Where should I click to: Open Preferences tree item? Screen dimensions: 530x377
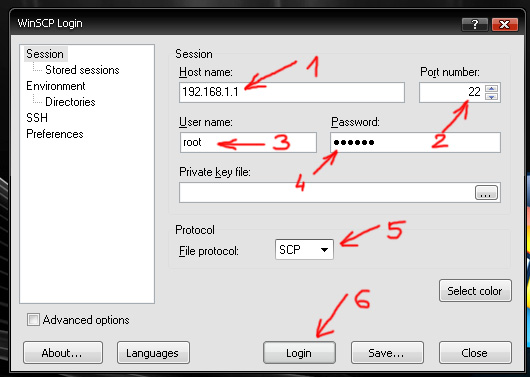point(55,134)
